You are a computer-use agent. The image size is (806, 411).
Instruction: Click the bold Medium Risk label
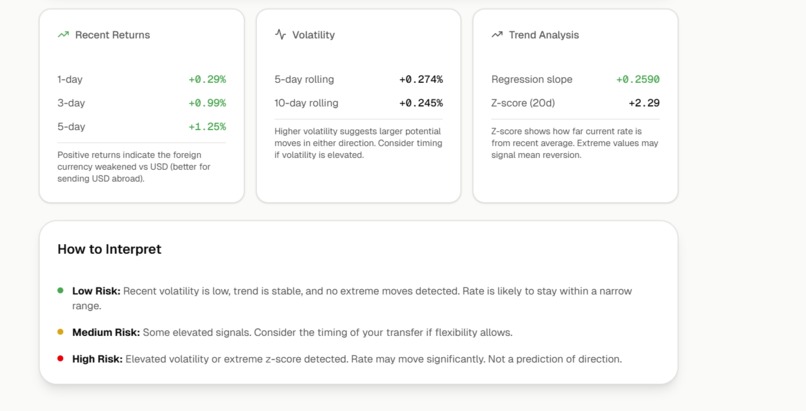(104, 332)
